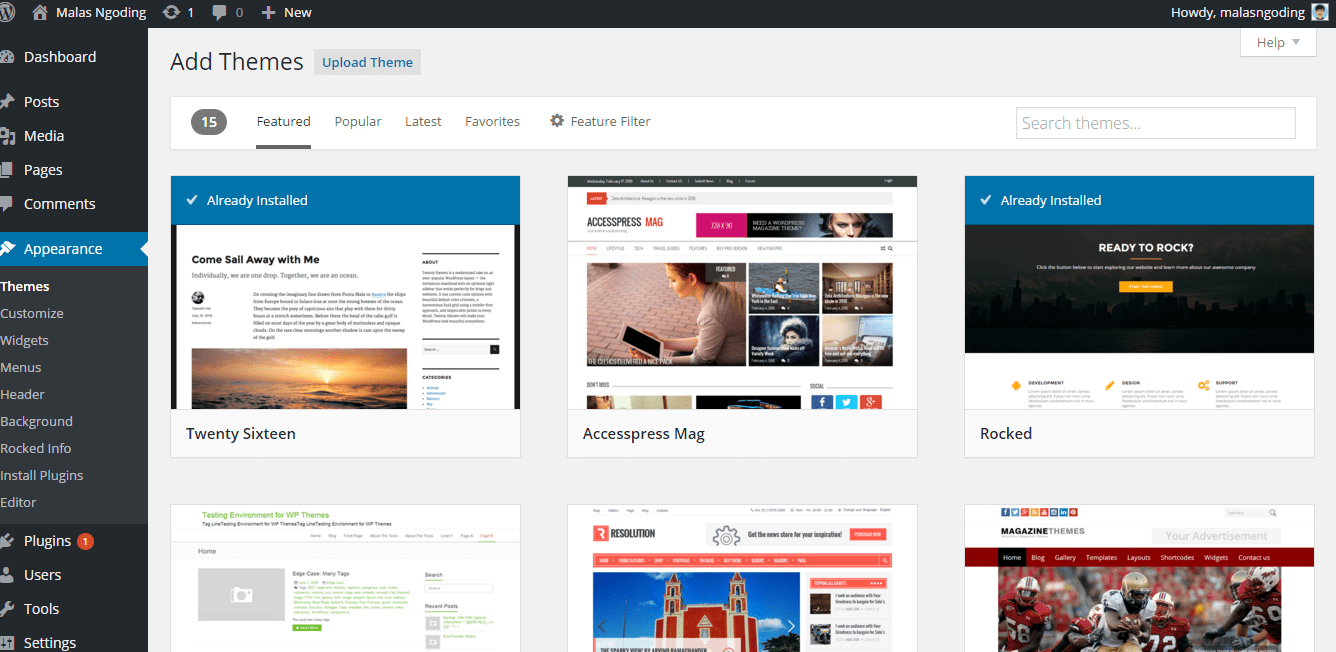Click the Dashboard gauge icon
This screenshot has width=1336, height=652.
coord(7,57)
